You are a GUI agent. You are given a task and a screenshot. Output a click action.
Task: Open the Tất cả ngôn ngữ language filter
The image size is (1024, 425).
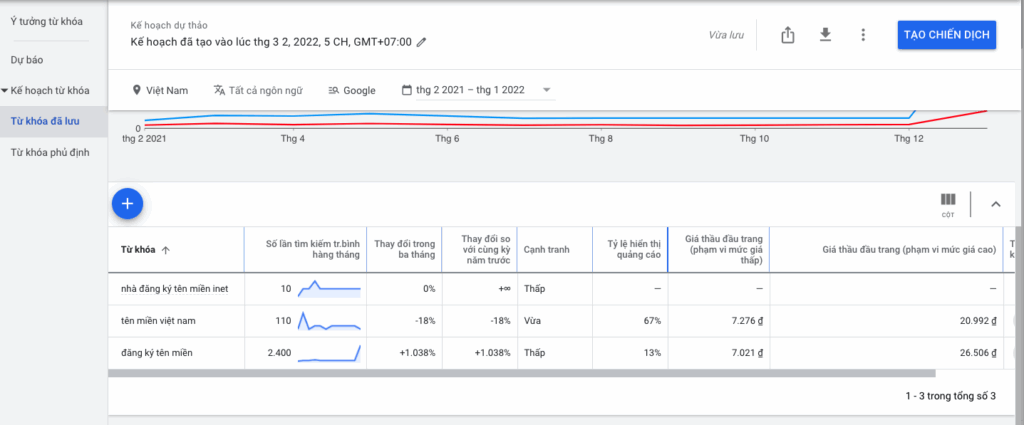coord(258,90)
